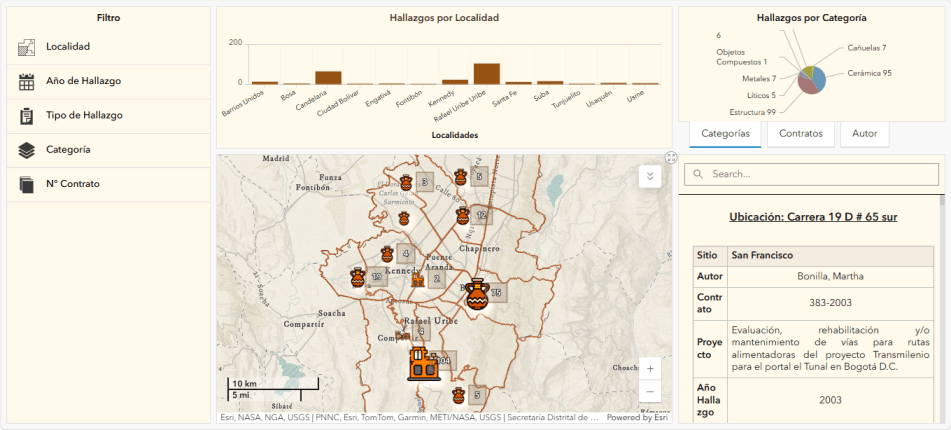Click the Rafael Uribe Uribe bar in chart

point(486,73)
